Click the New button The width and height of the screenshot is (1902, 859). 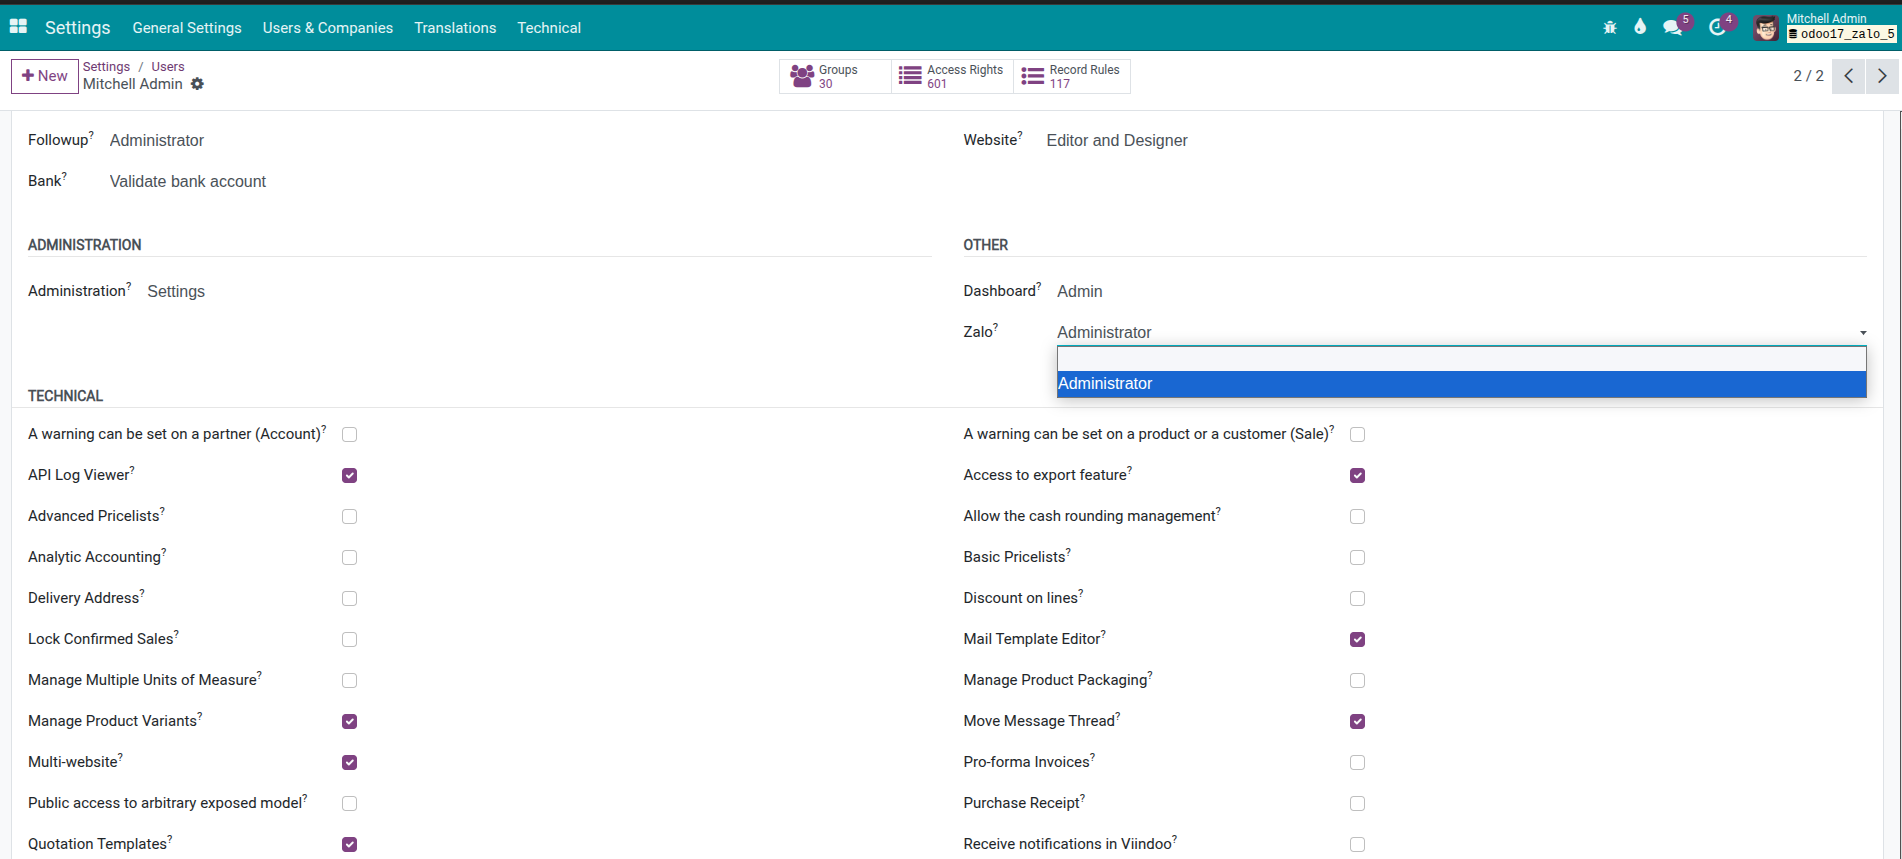tap(45, 76)
